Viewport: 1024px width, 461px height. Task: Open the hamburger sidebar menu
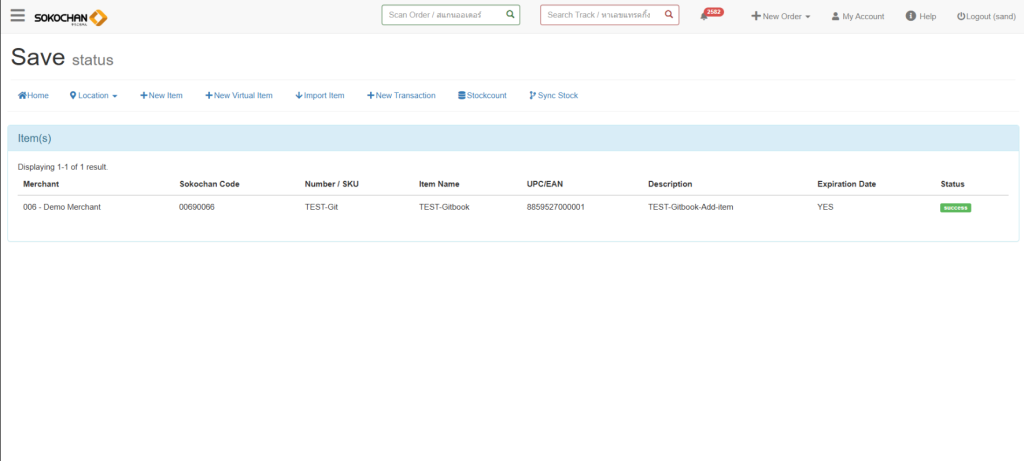pos(17,16)
